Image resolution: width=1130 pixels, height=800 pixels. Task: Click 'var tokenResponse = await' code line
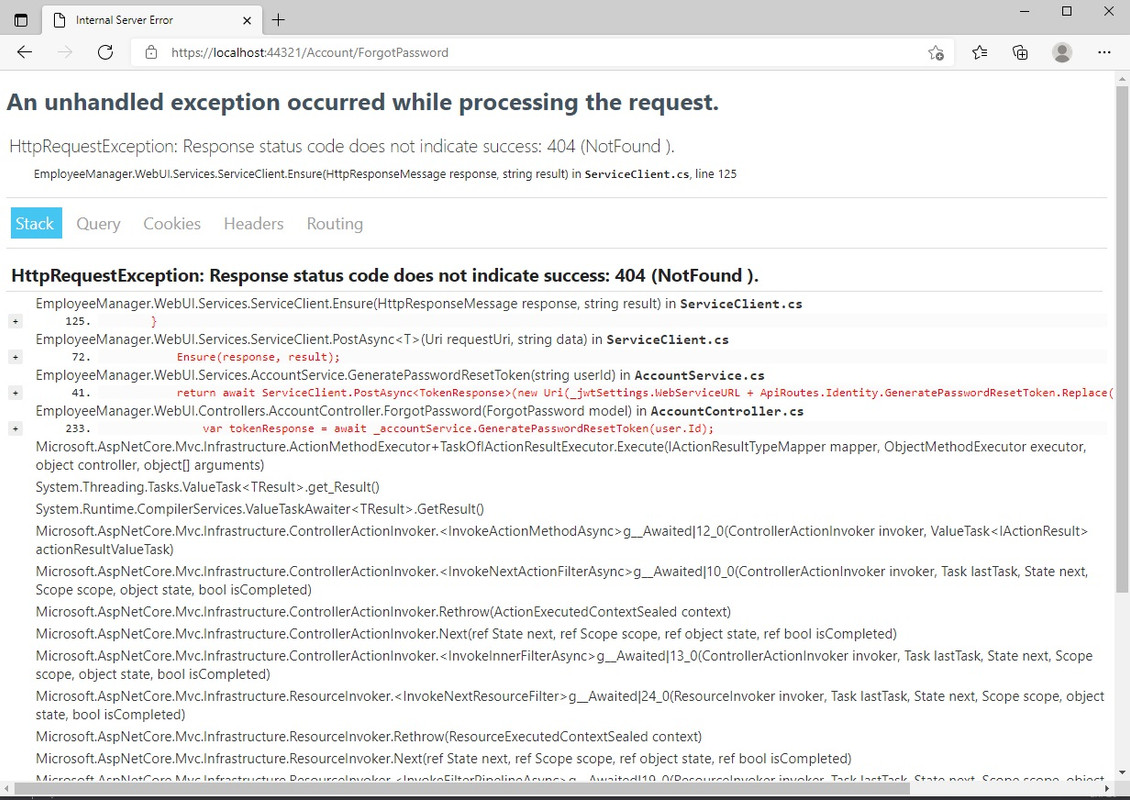pyautogui.click(x=458, y=429)
